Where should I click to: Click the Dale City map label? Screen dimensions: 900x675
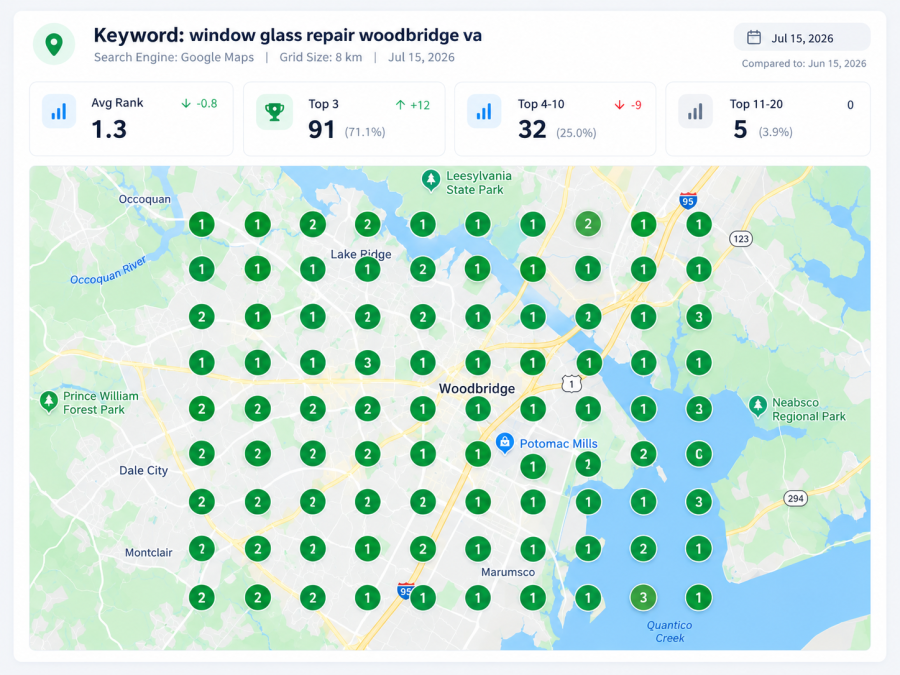click(143, 471)
